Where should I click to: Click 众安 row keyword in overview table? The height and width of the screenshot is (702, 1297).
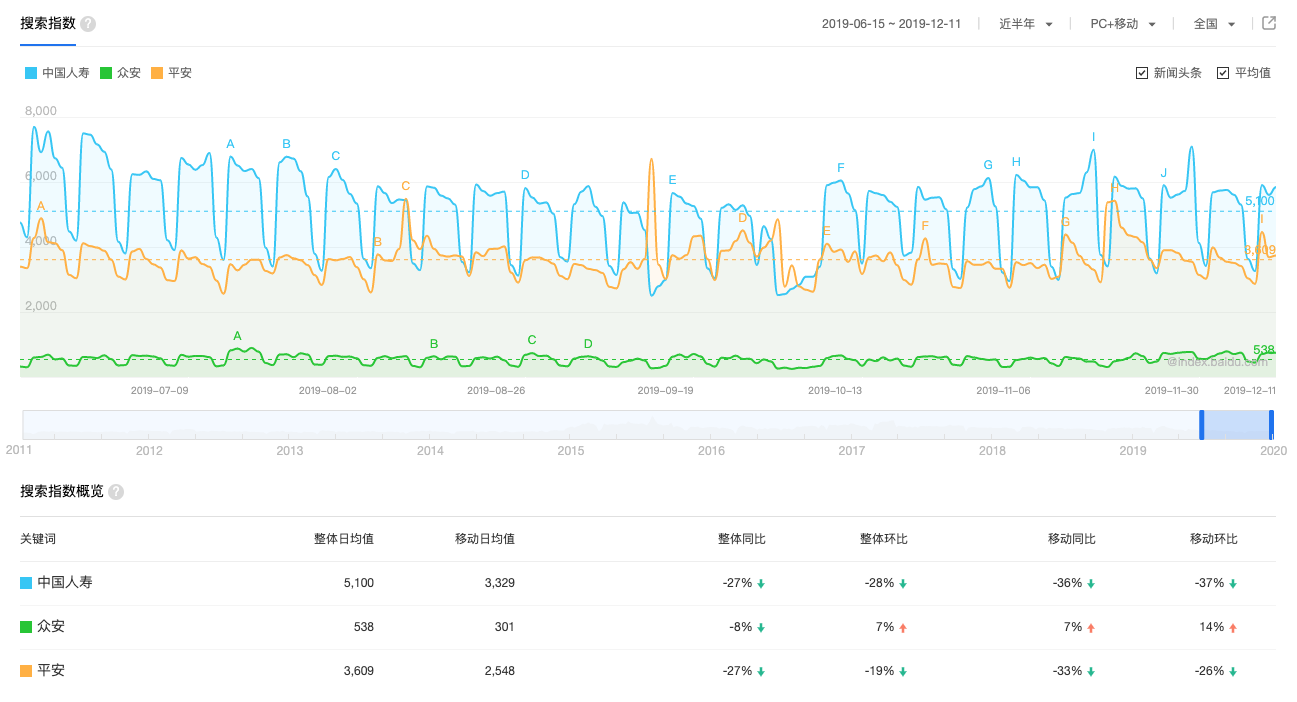coord(51,627)
